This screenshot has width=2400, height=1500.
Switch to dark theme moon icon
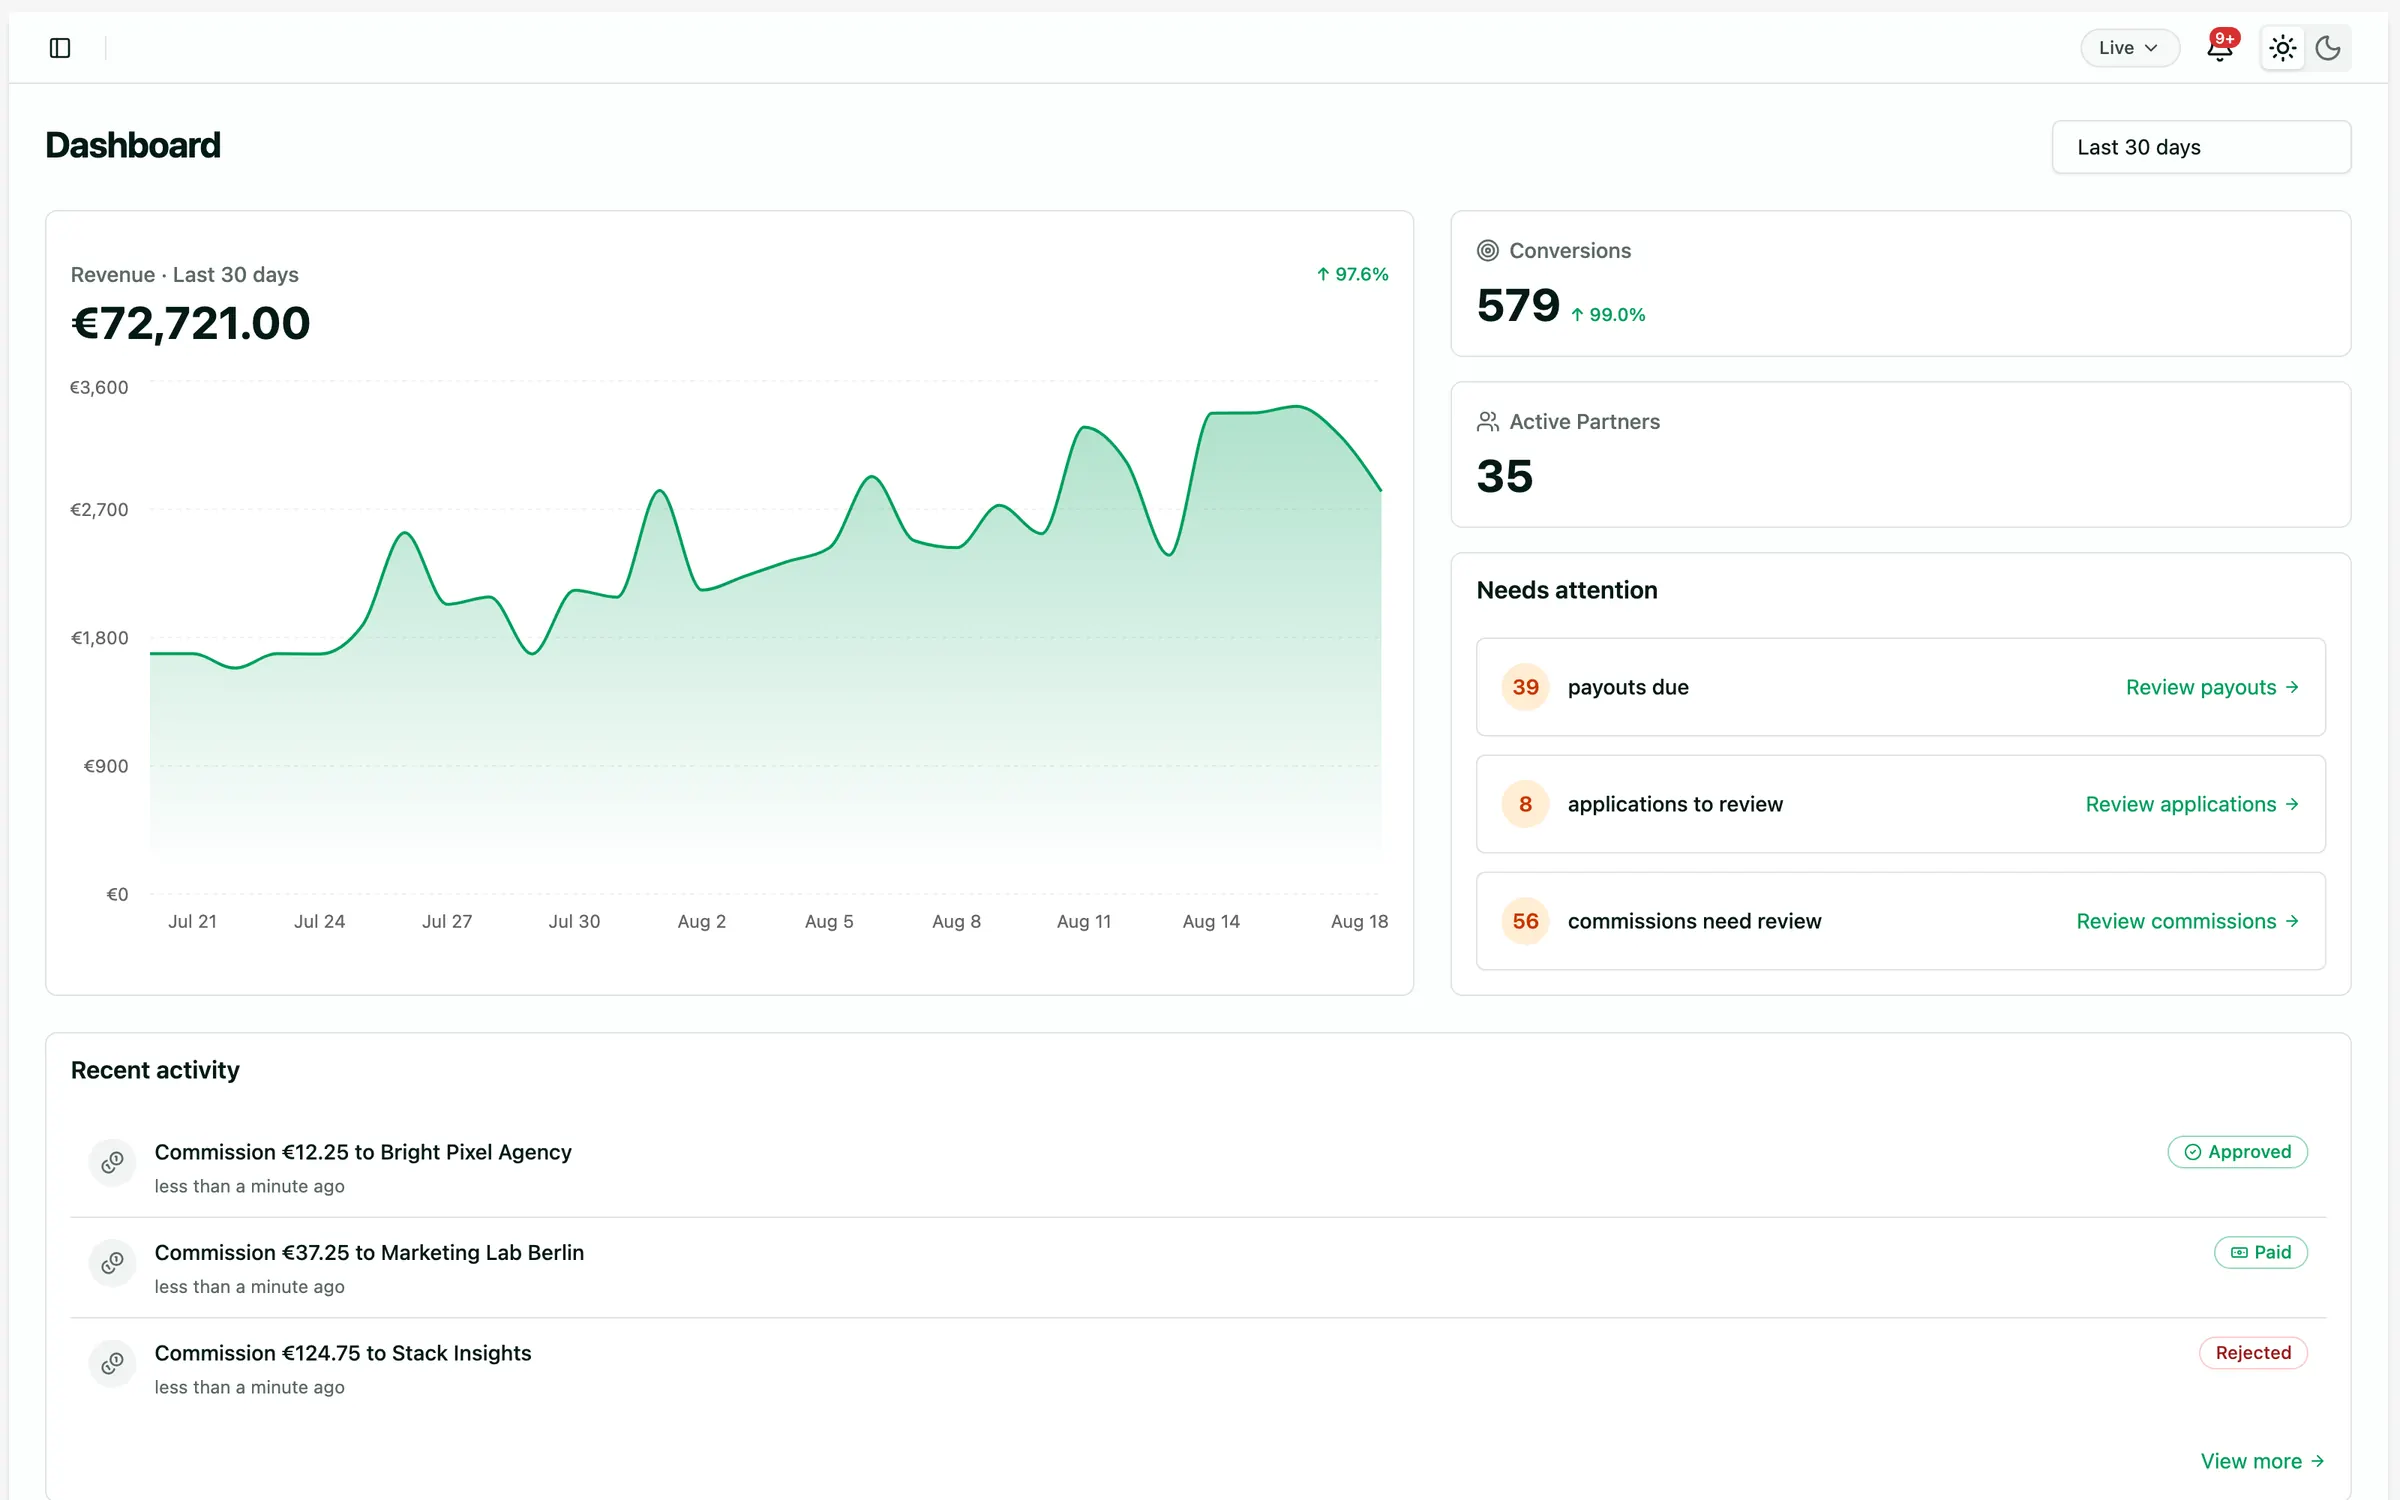(2328, 48)
